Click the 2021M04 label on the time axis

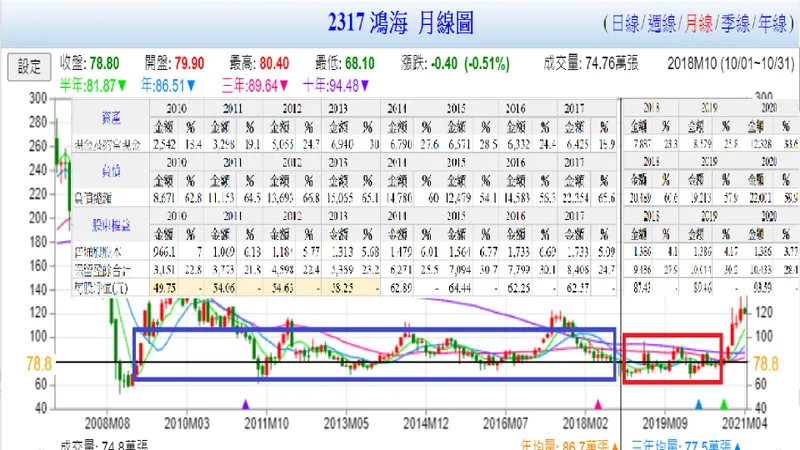(x=744, y=423)
